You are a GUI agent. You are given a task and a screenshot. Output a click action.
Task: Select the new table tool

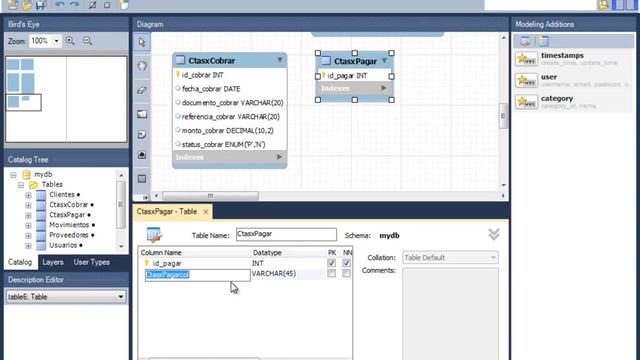[x=142, y=179]
